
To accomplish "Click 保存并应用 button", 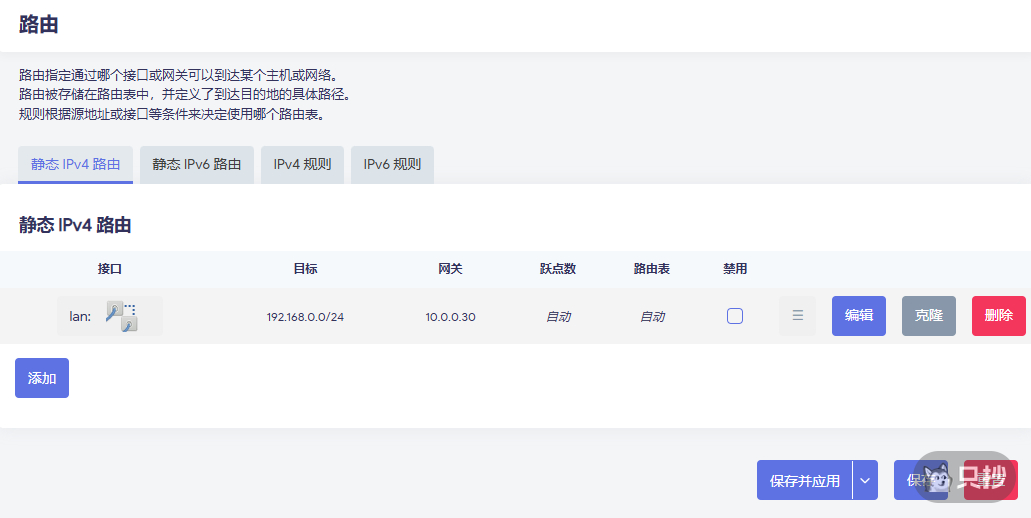I will [x=805, y=481].
